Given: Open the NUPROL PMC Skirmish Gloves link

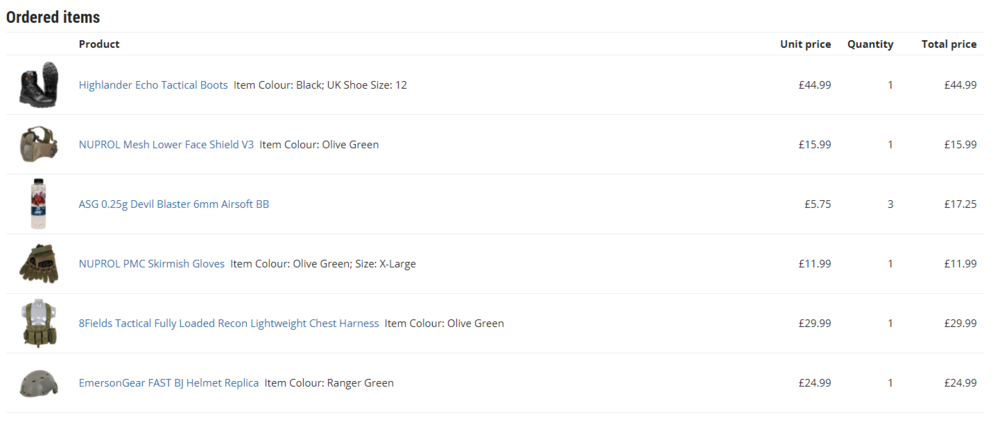Looking at the screenshot, I should 152,264.
